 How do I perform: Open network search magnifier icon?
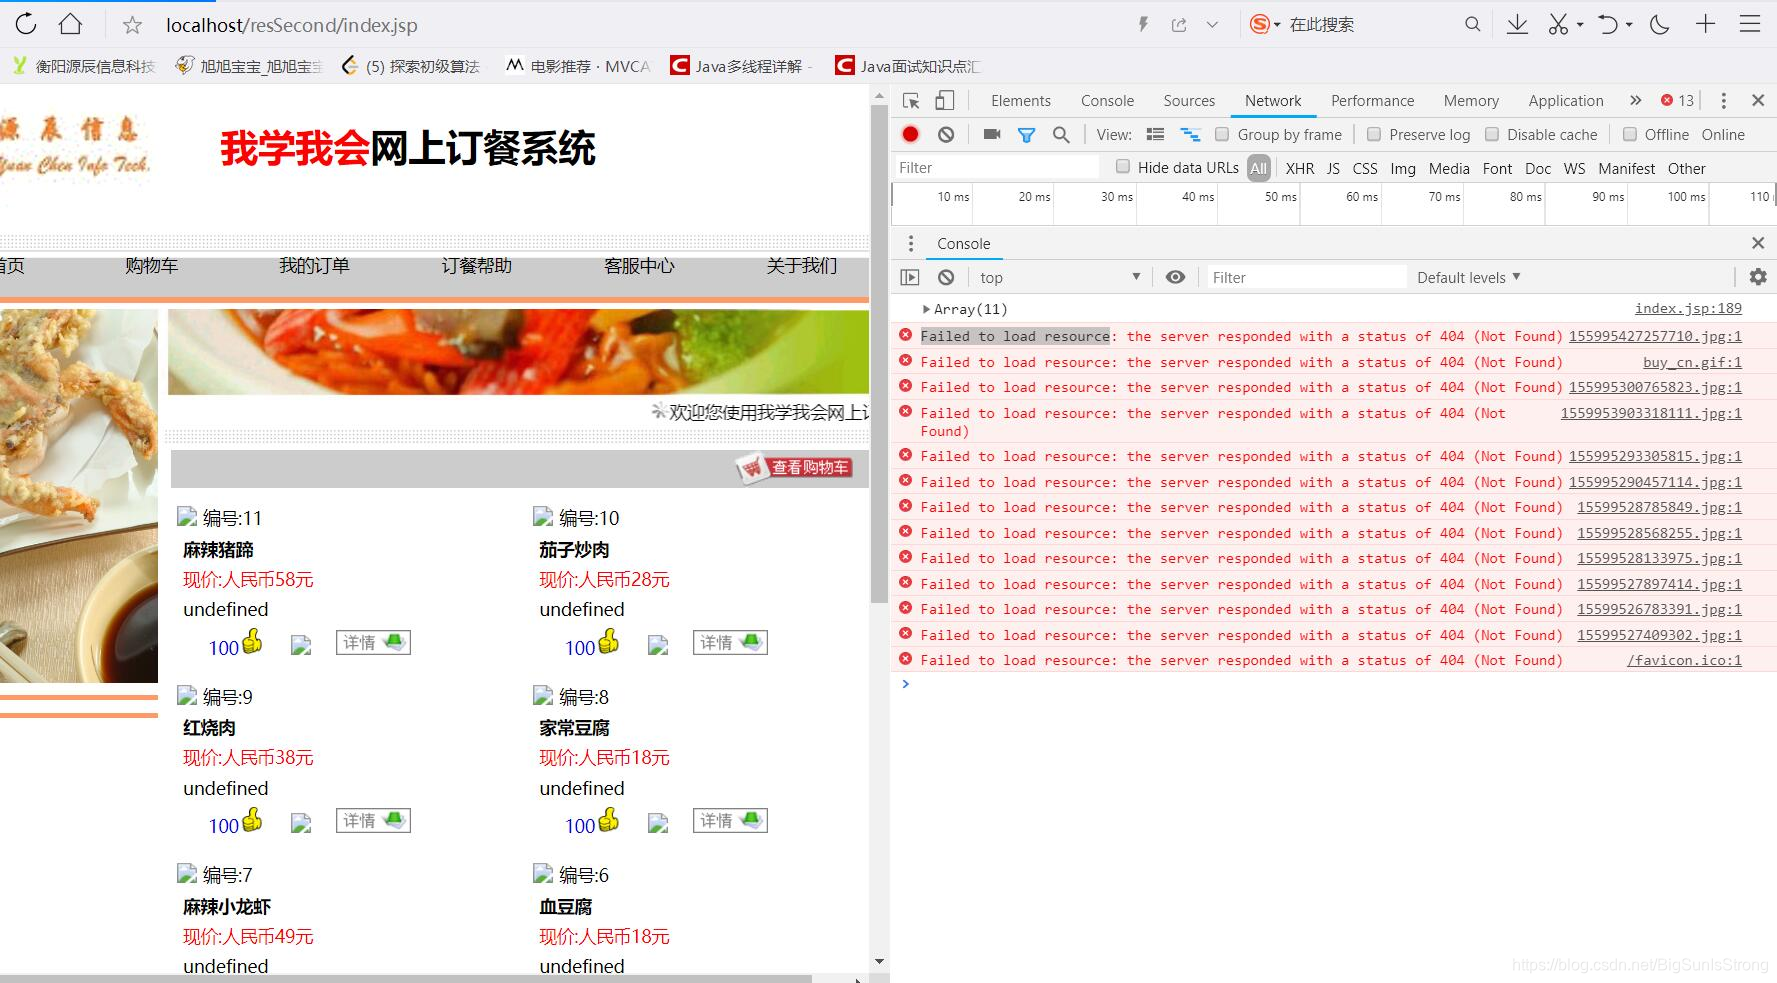[x=1061, y=134]
